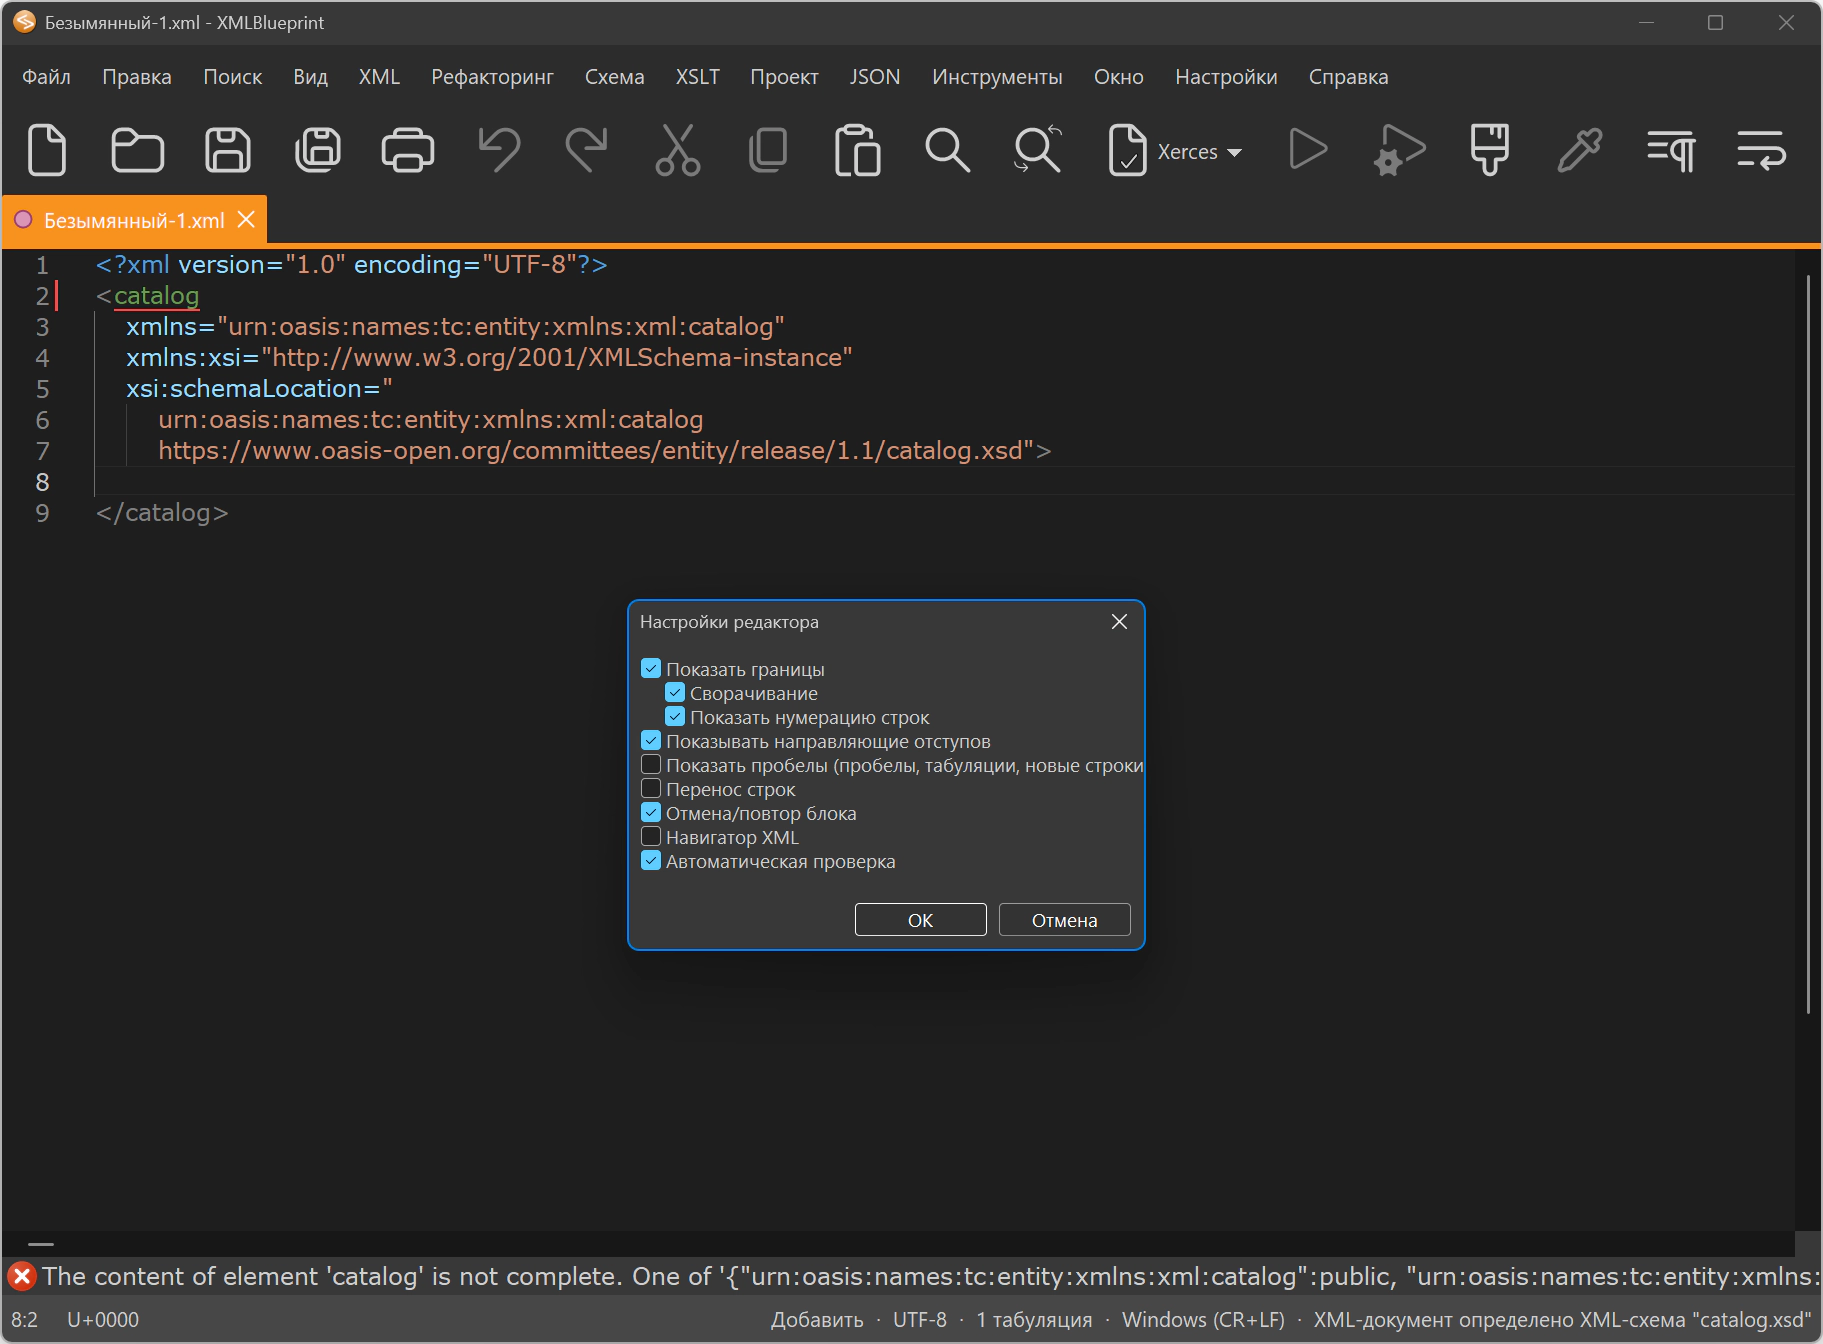Open Find and Replace icon

[x=1038, y=151]
